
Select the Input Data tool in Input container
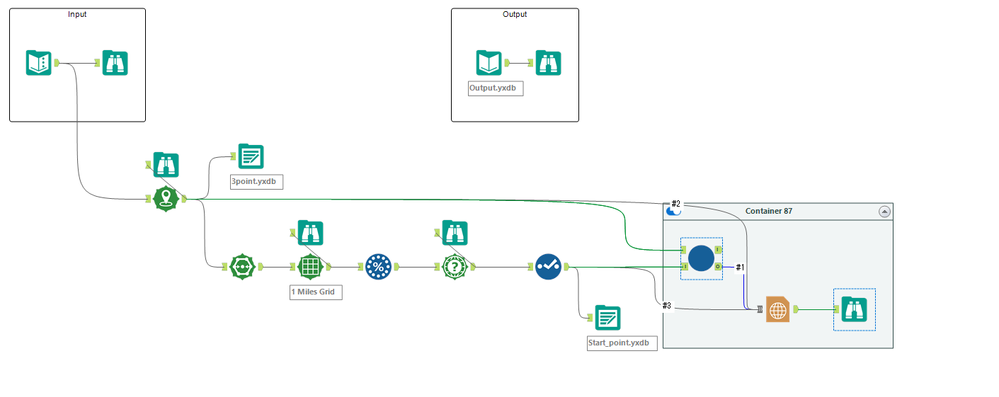(x=38, y=63)
